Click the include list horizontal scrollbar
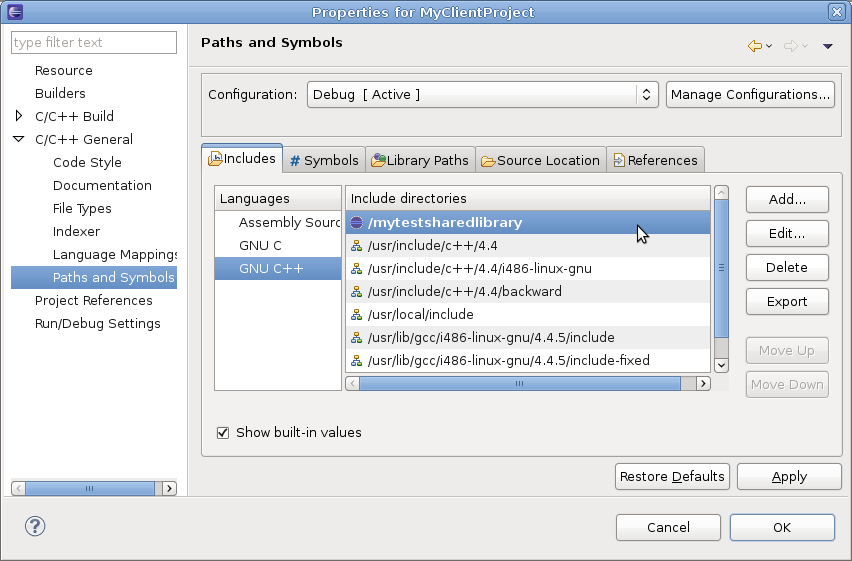This screenshot has height=561, width=852. 519,383
